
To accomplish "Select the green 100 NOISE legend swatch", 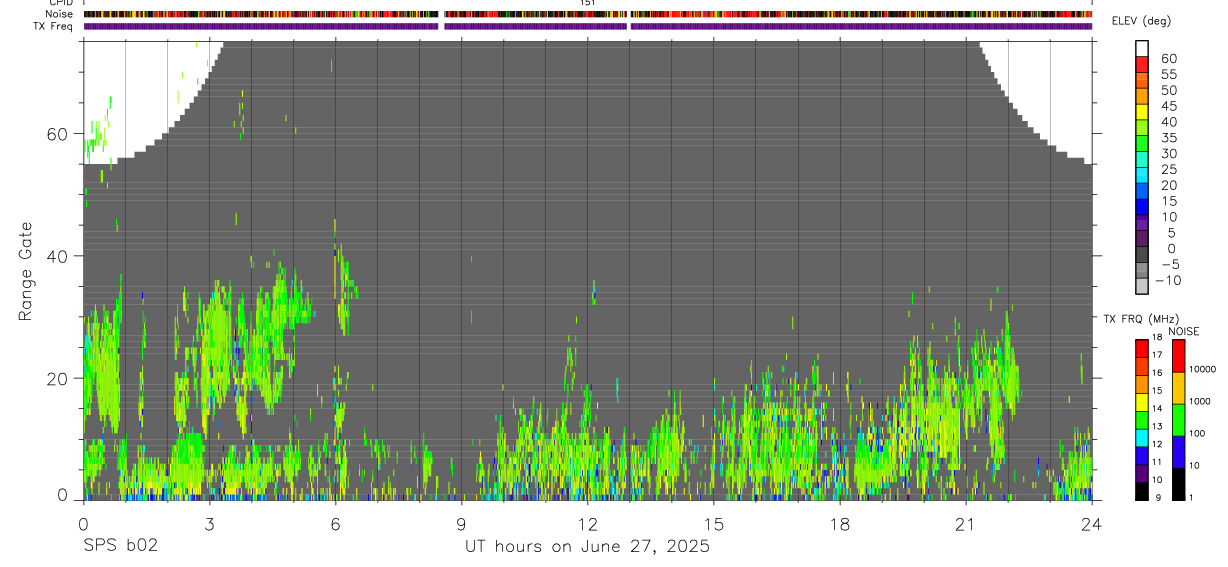I will [x=1179, y=420].
